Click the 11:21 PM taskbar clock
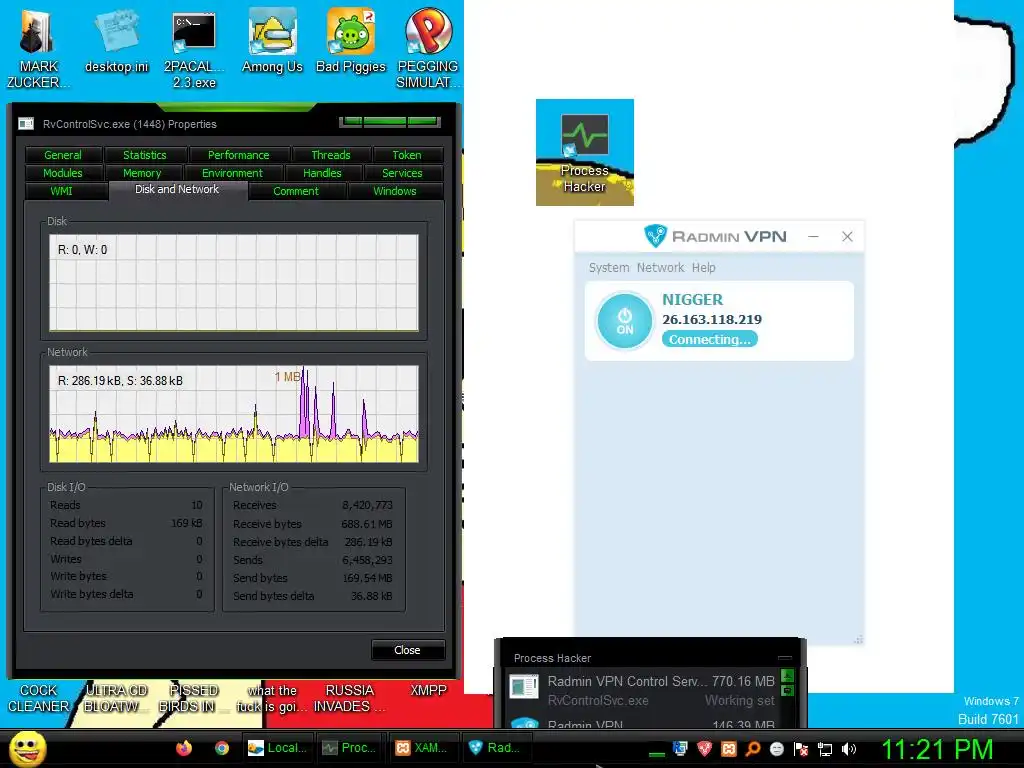Viewport: 1024px width, 768px height. (x=937, y=750)
